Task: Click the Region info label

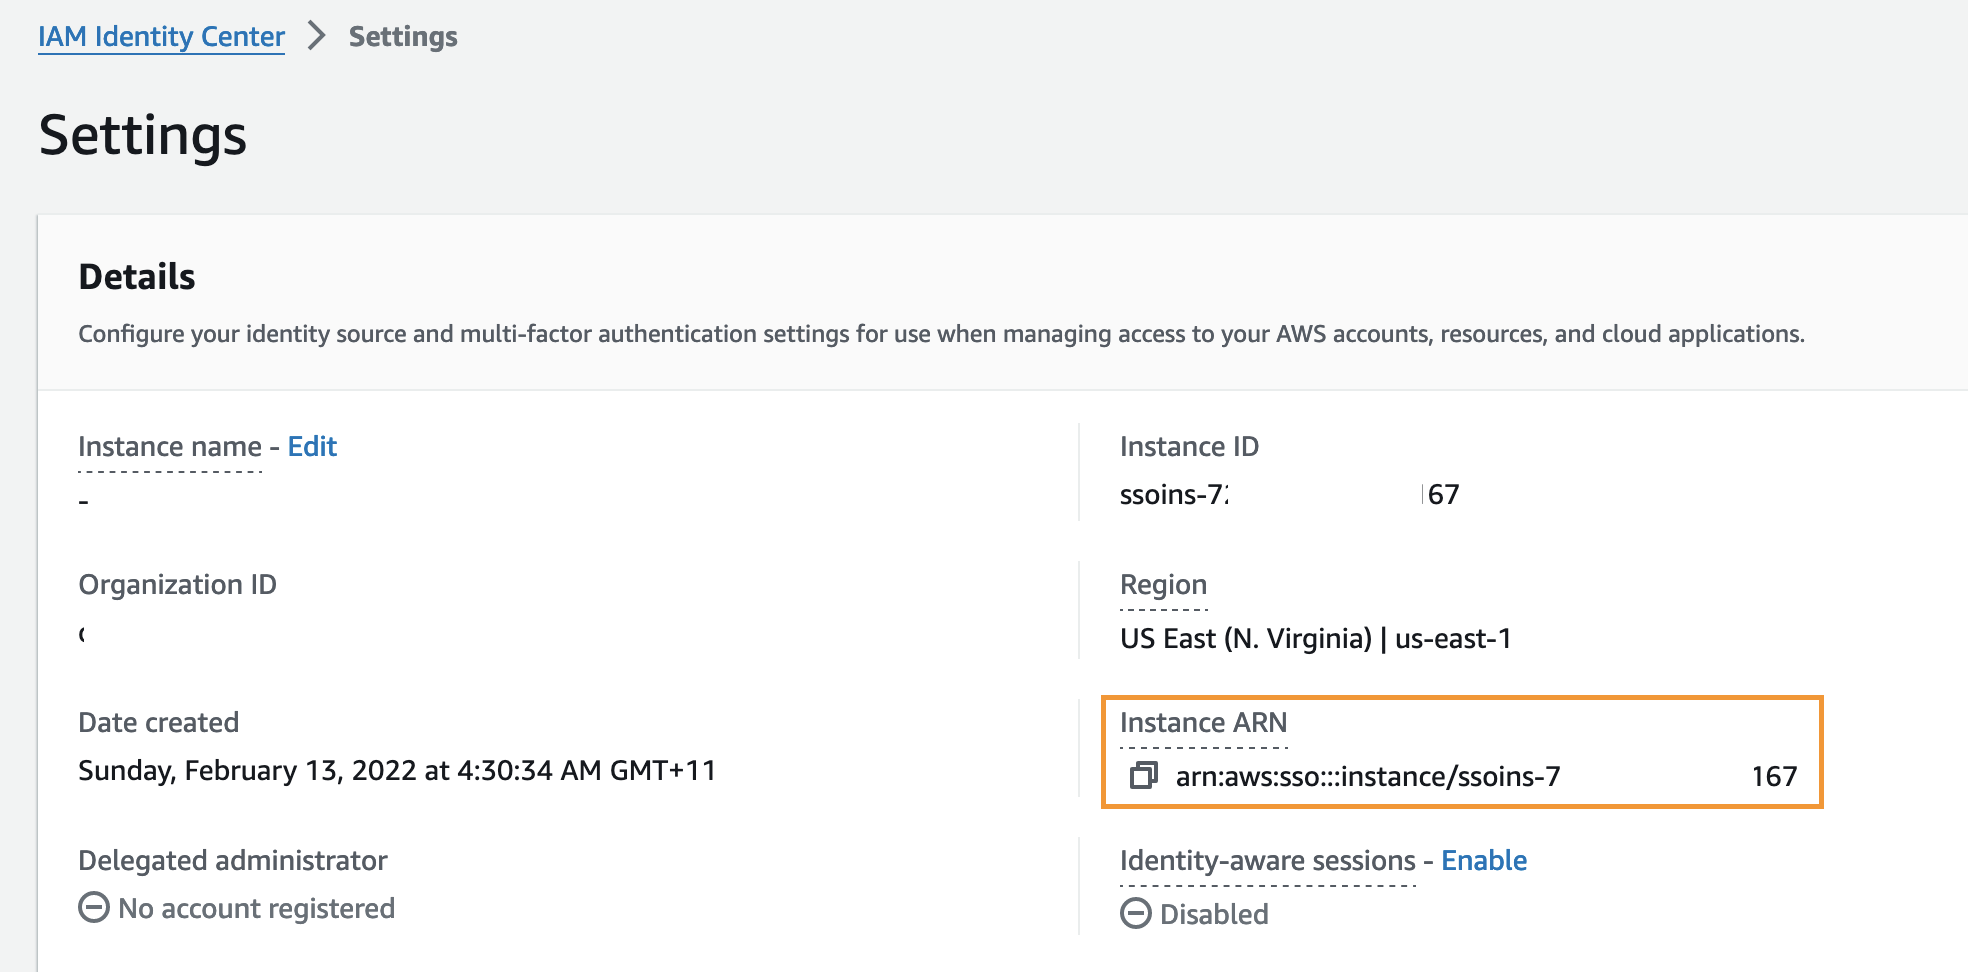Action: pos(1163,584)
